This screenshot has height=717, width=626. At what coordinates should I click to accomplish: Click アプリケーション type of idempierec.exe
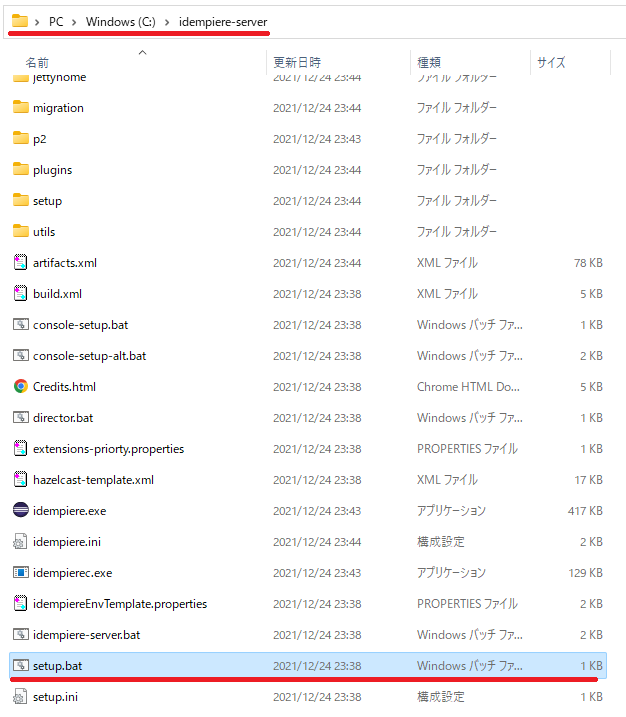tap(451, 573)
